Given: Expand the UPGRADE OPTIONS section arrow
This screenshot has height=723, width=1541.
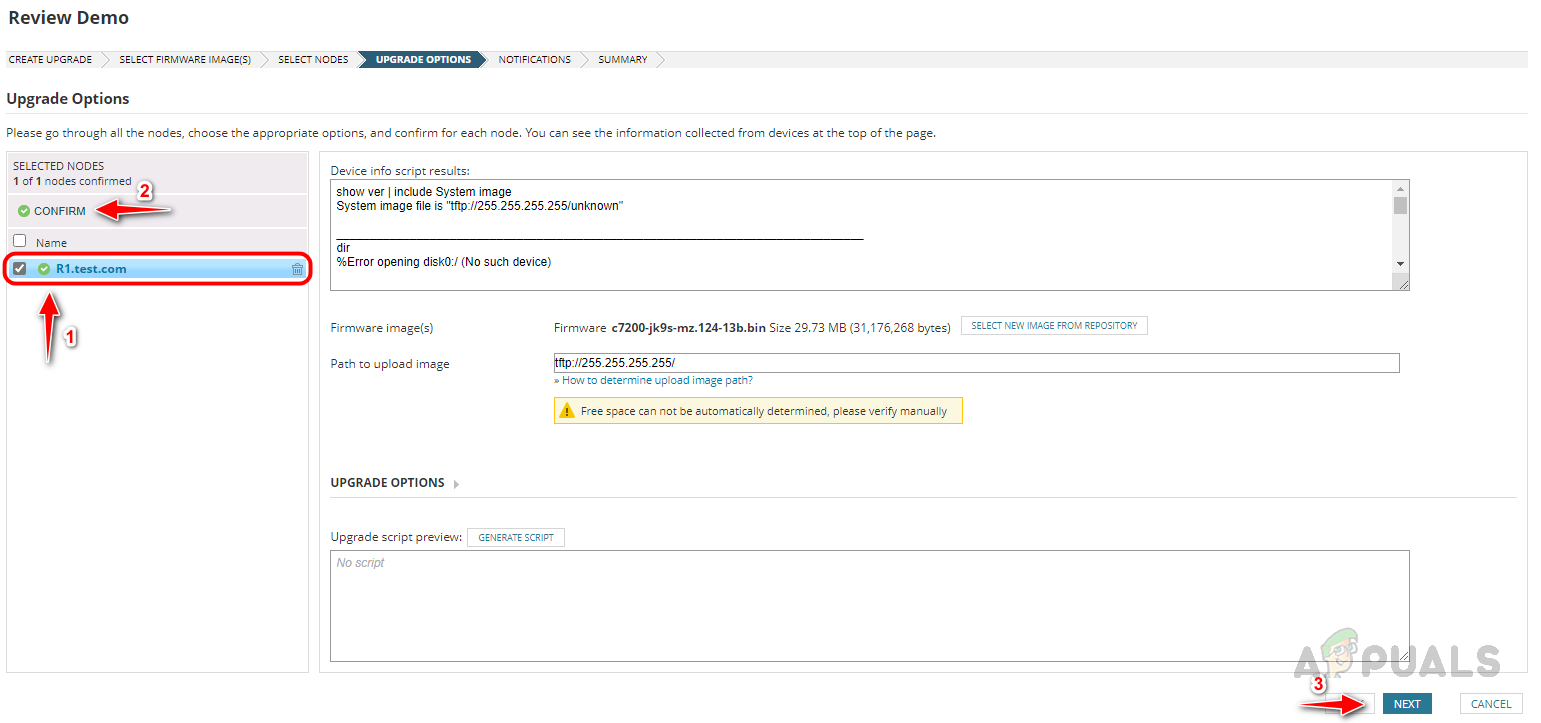Looking at the screenshot, I should coord(456,484).
